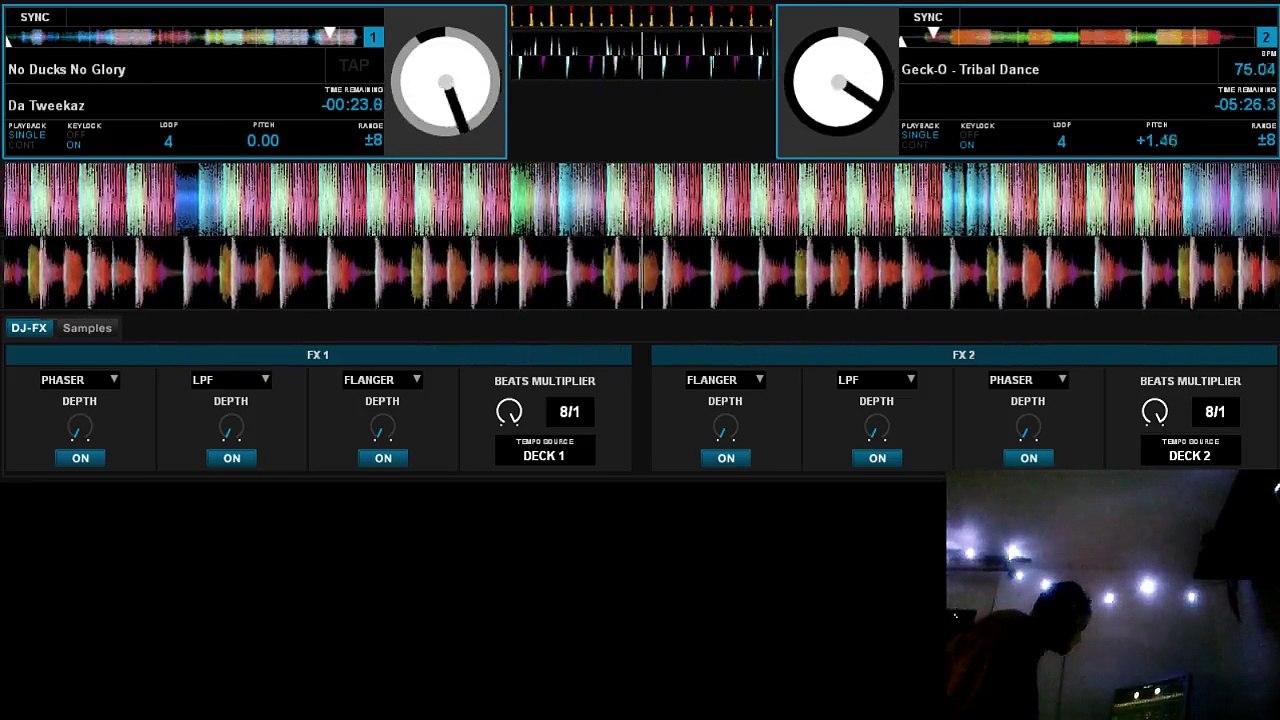Viewport: 1280px width, 720px height.
Task: Open the FX 1 Phaser effect dropdown
Action: (80, 380)
